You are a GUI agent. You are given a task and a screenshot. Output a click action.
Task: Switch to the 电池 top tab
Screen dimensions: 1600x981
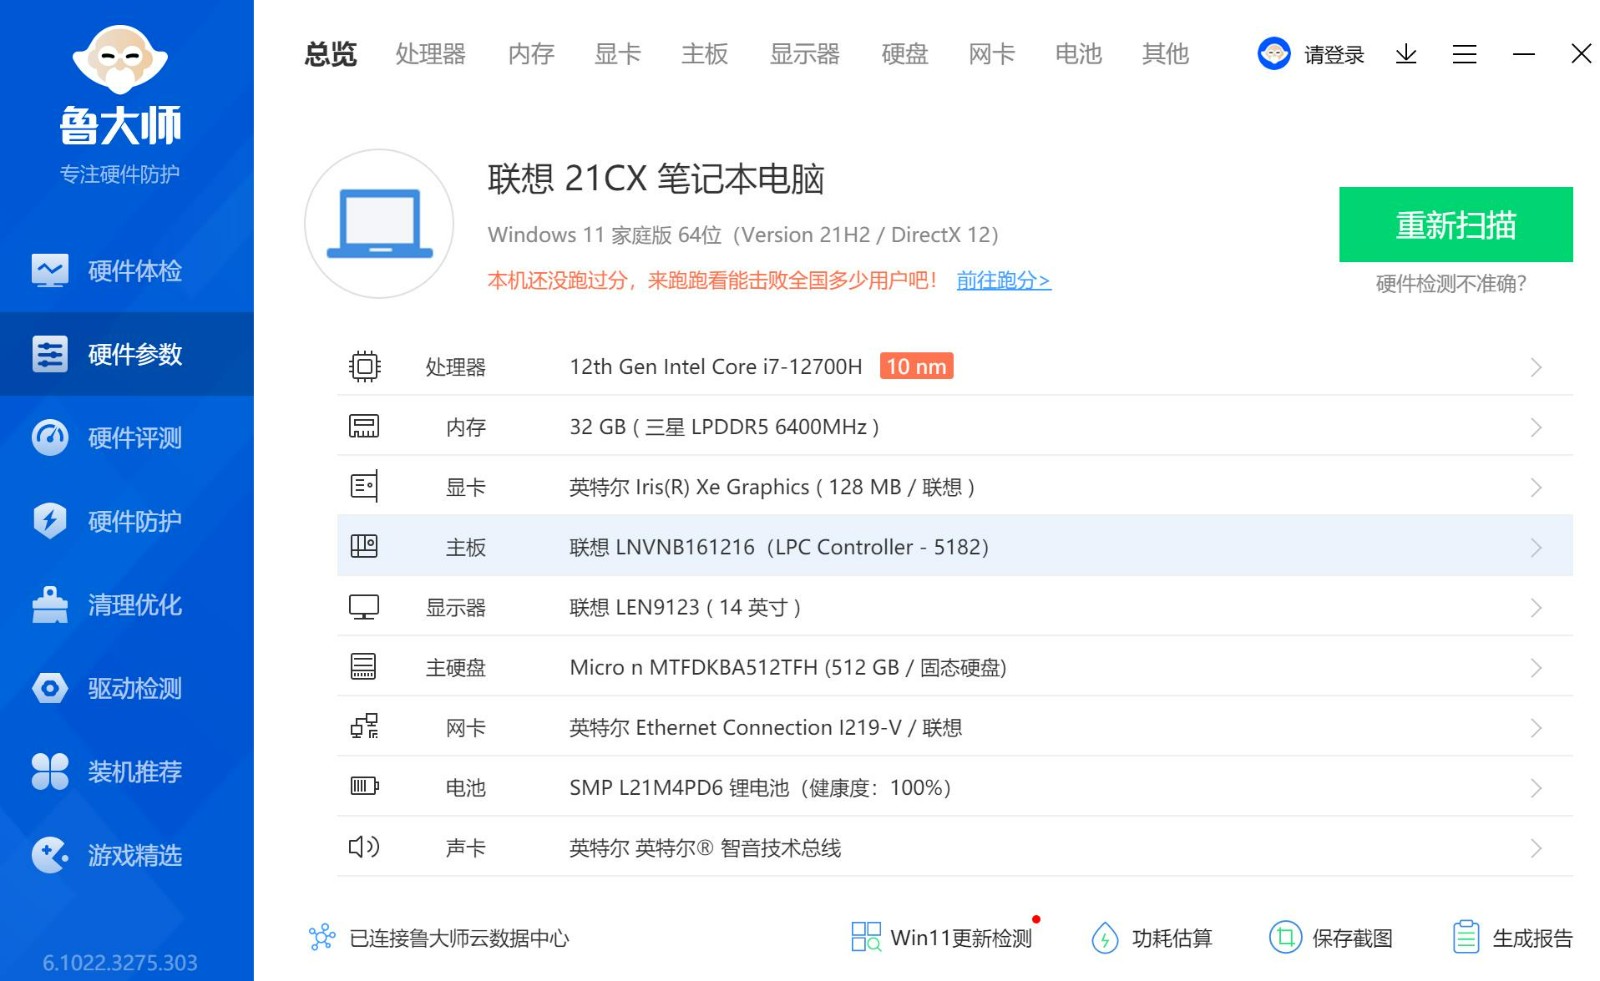[x=1079, y=54]
